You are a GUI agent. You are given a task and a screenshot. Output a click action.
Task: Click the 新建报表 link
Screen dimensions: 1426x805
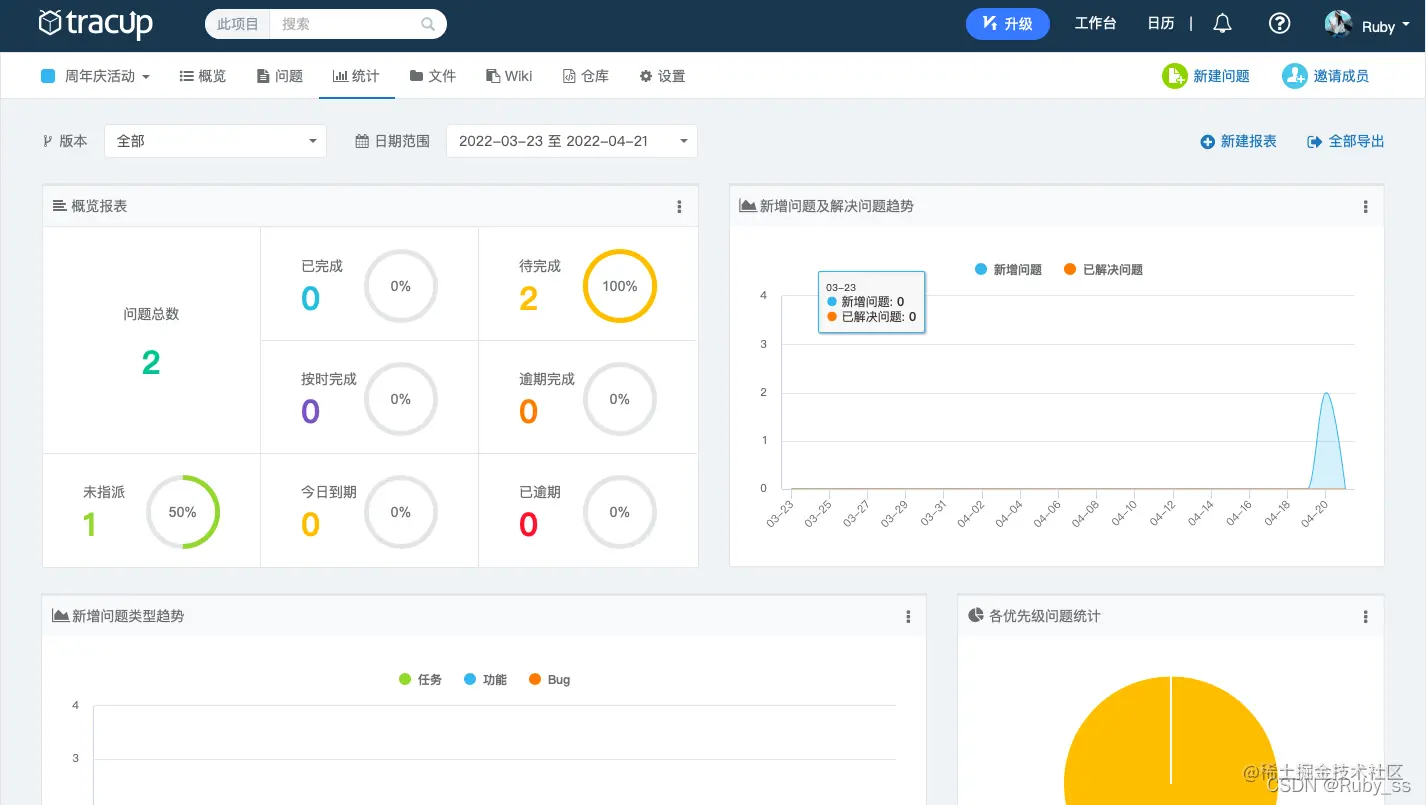[1239, 141]
